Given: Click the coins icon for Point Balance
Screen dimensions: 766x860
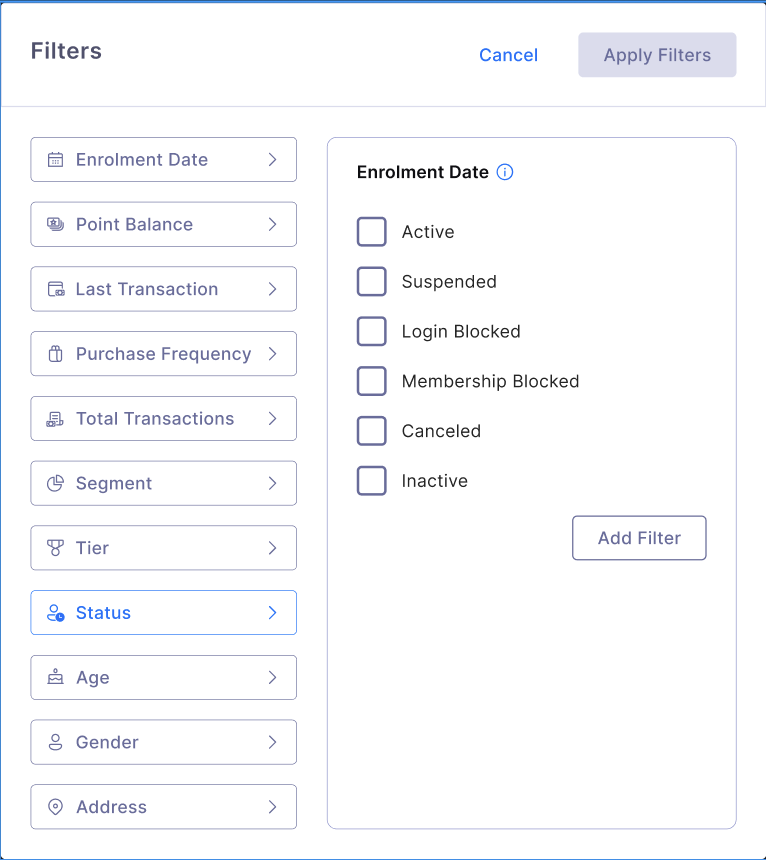Looking at the screenshot, I should pyautogui.click(x=56, y=225).
